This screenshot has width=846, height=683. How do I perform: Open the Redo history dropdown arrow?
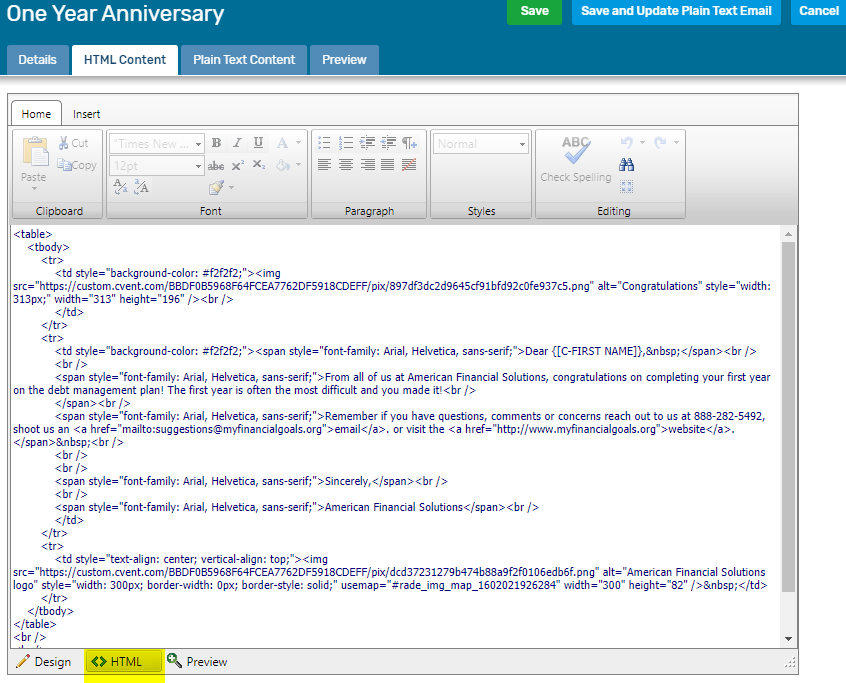pos(676,143)
